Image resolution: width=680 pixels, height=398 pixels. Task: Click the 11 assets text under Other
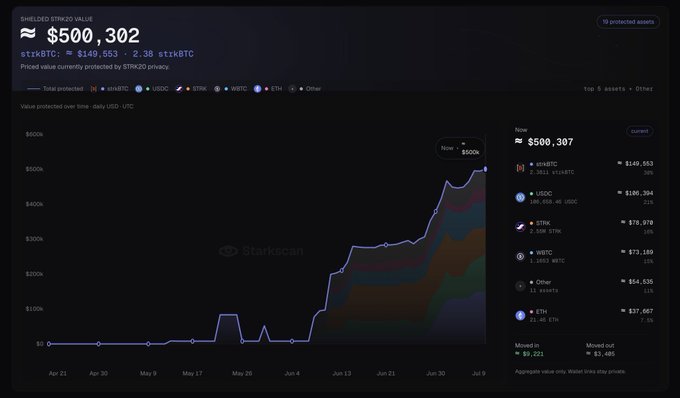click(x=544, y=290)
